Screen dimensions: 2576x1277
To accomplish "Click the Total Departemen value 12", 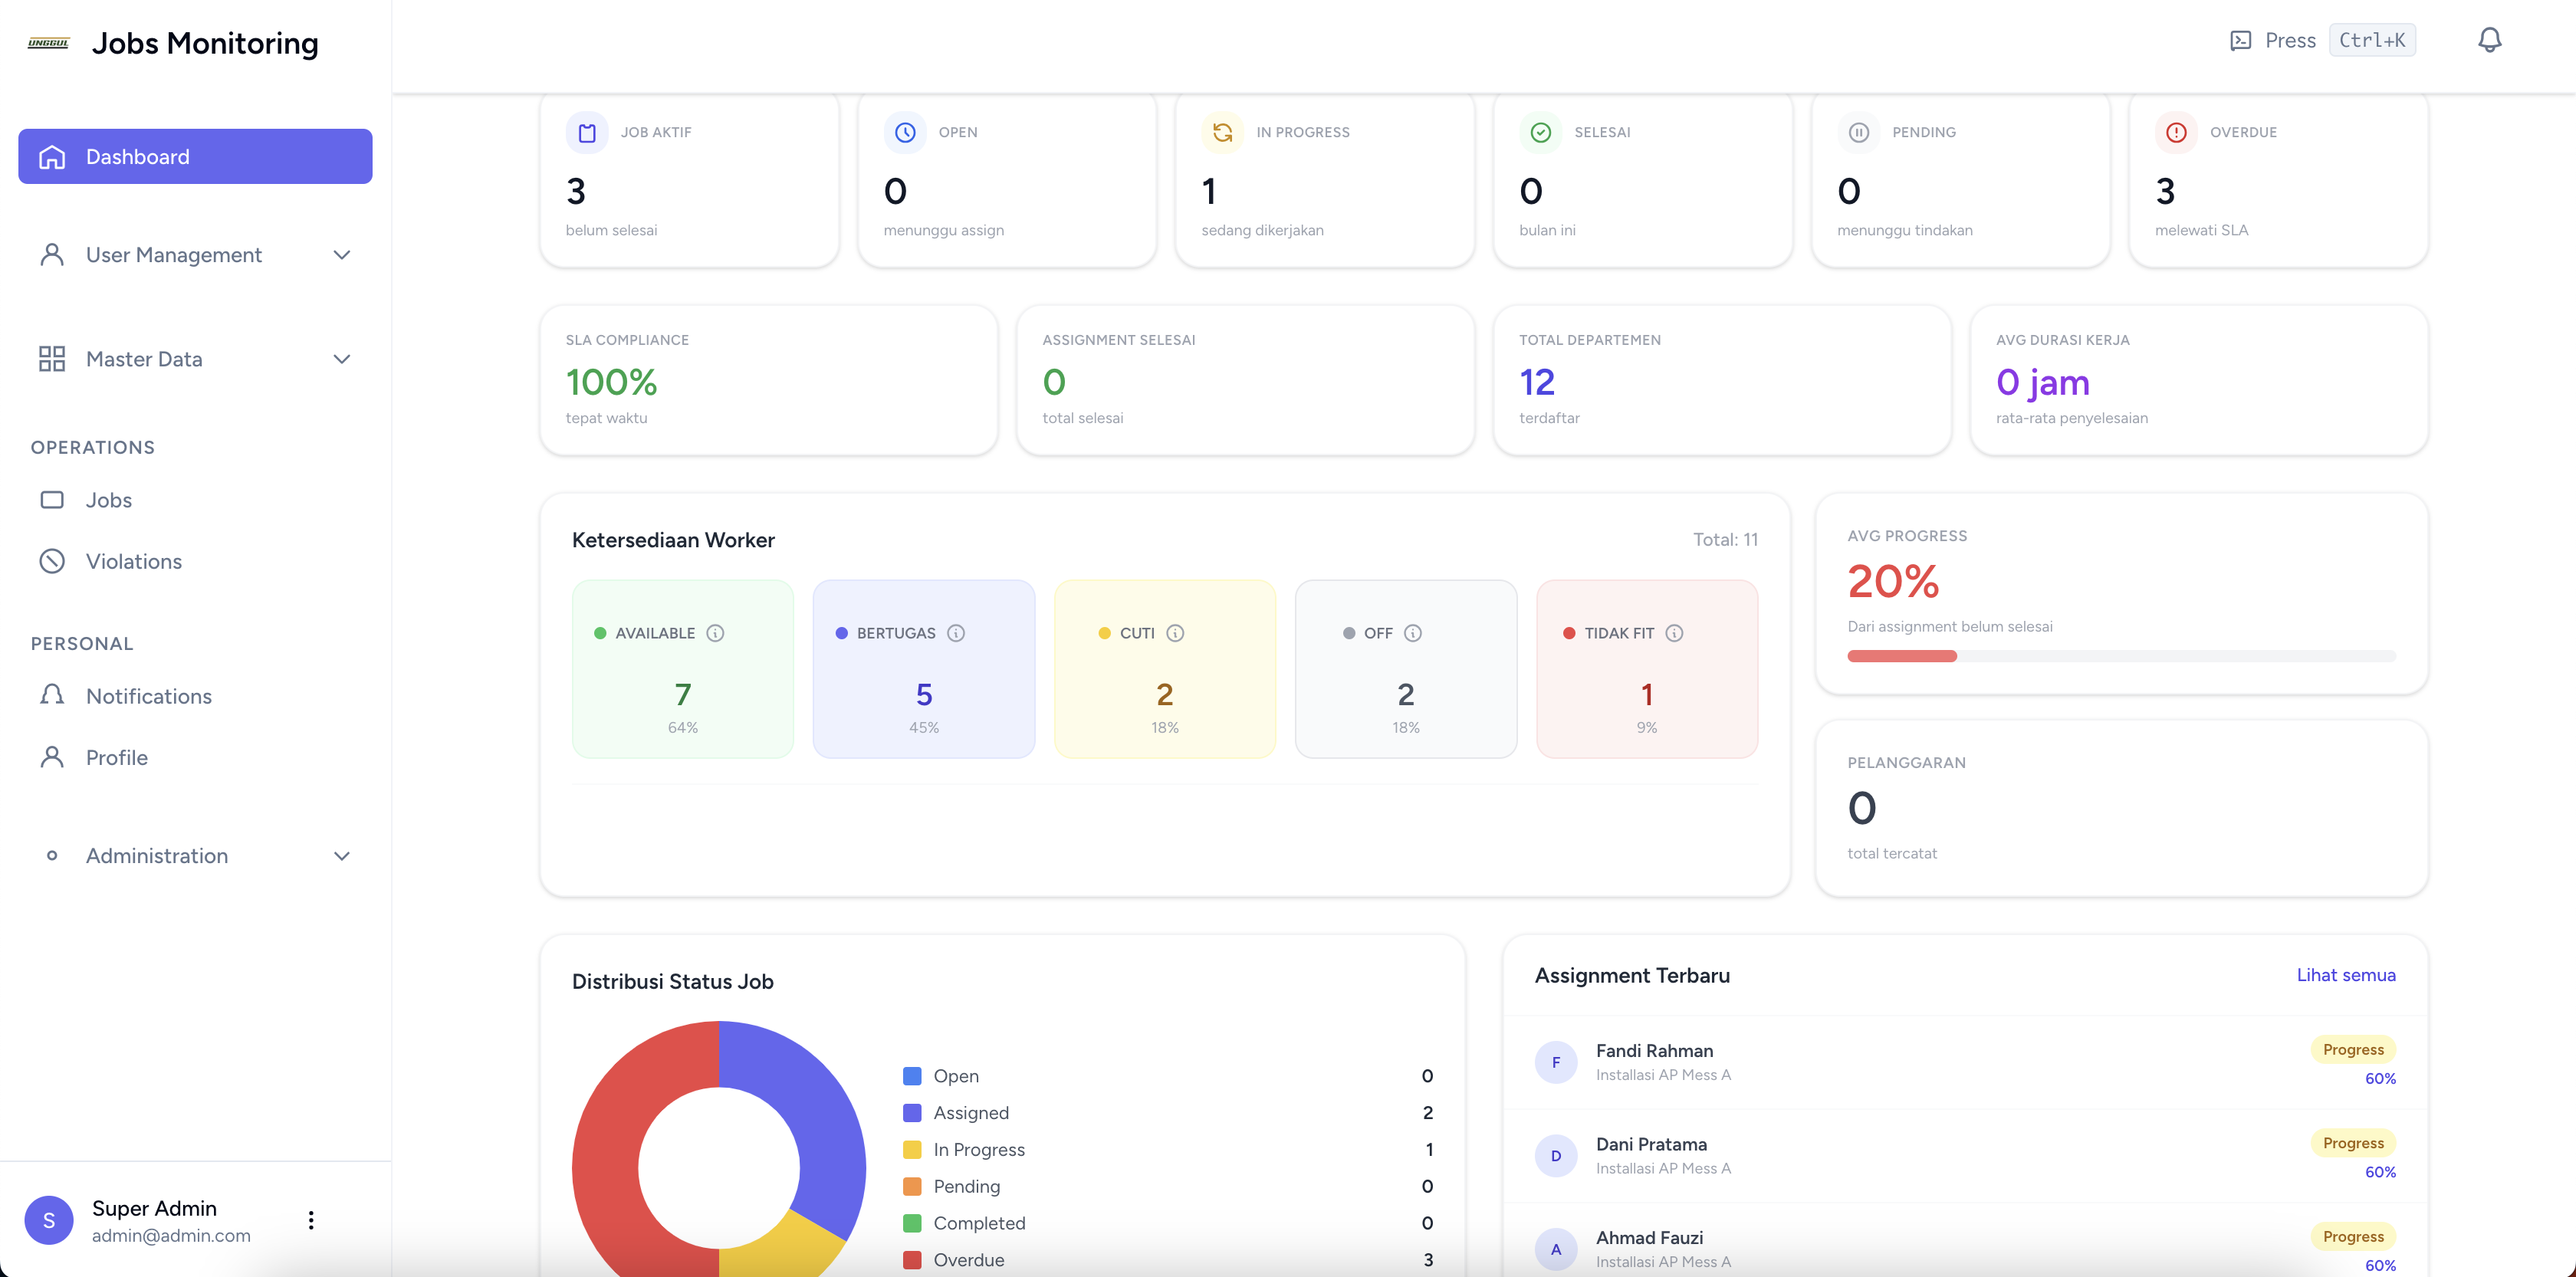I will pos(1537,382).
